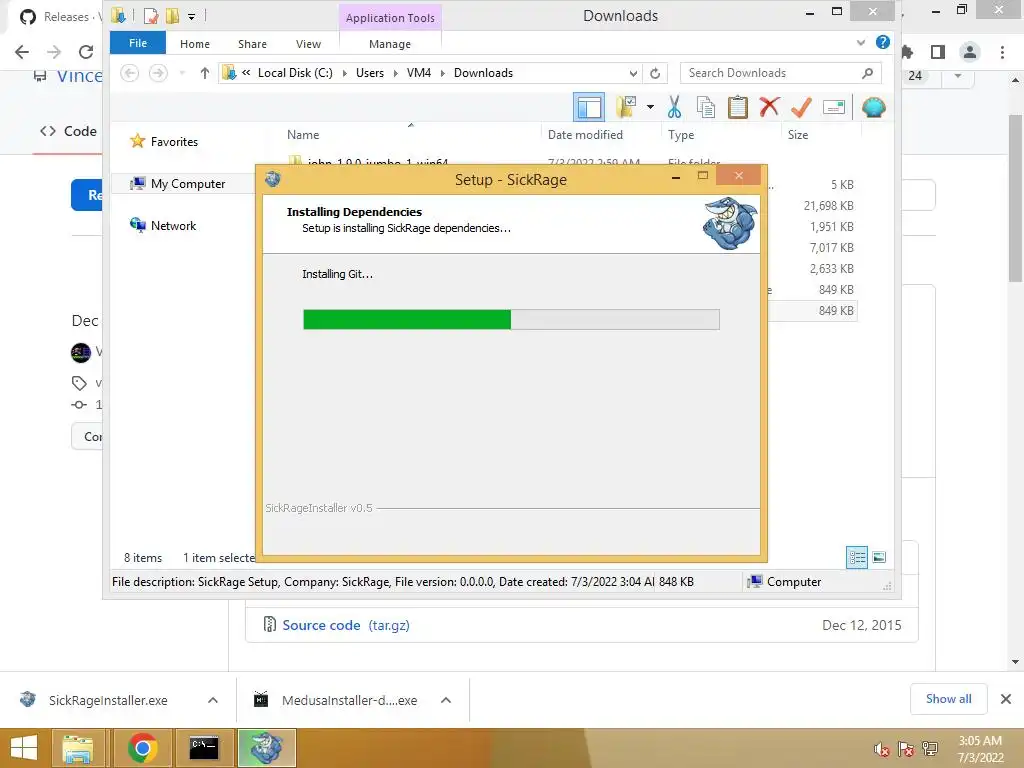Open the Chrome profile avatar icon
The width and height of the screenshot is (1024, 768).
point(970,52)
